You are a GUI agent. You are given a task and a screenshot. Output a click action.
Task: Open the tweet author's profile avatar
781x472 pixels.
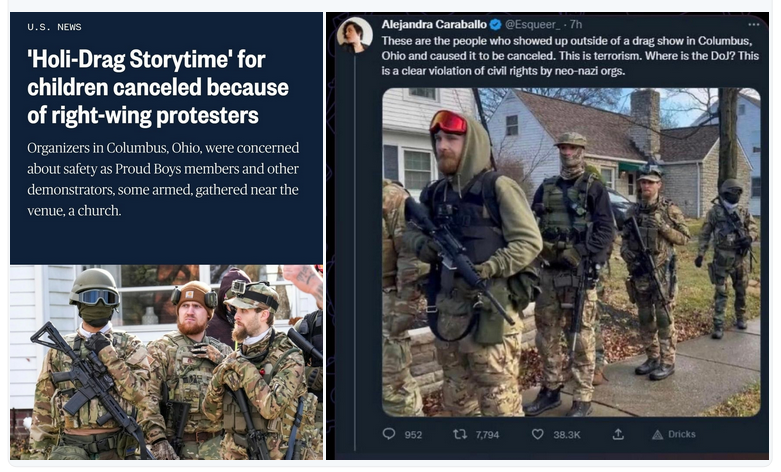pyautogui.click(x=355, y=35)
